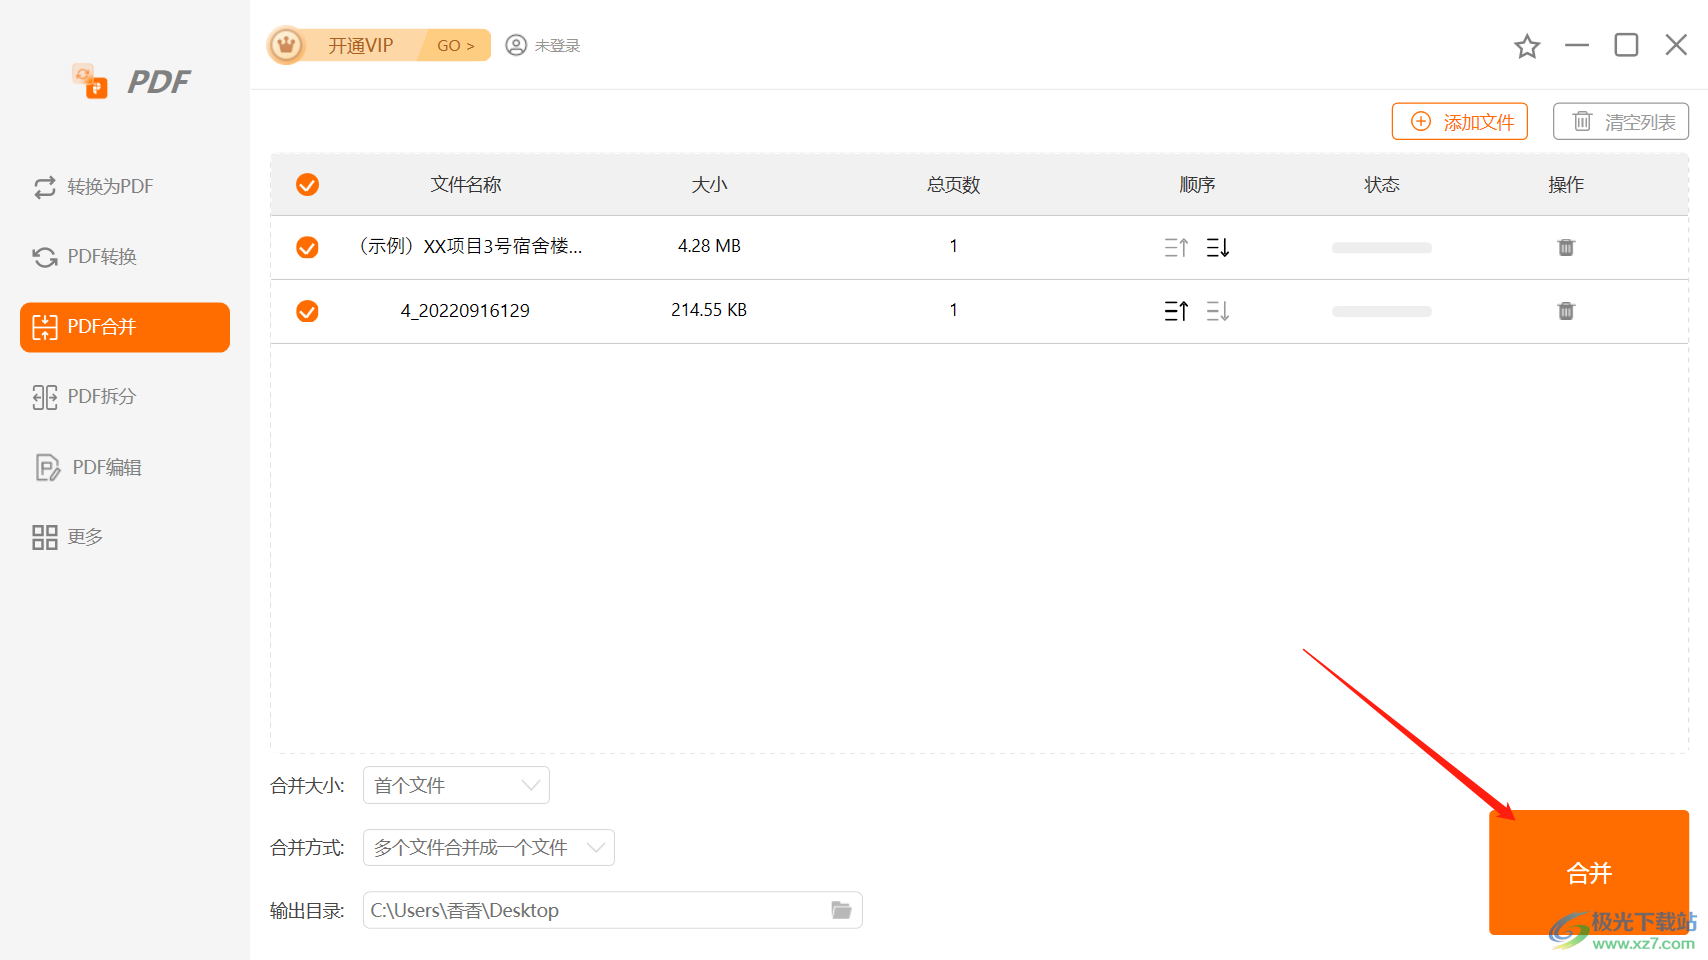Image resolution: width=1708 pixels, height=960 pixels.
Task: Uncheck the XX项目3号宿舍楼 file checkbox
Action: [x=307, y=247]
